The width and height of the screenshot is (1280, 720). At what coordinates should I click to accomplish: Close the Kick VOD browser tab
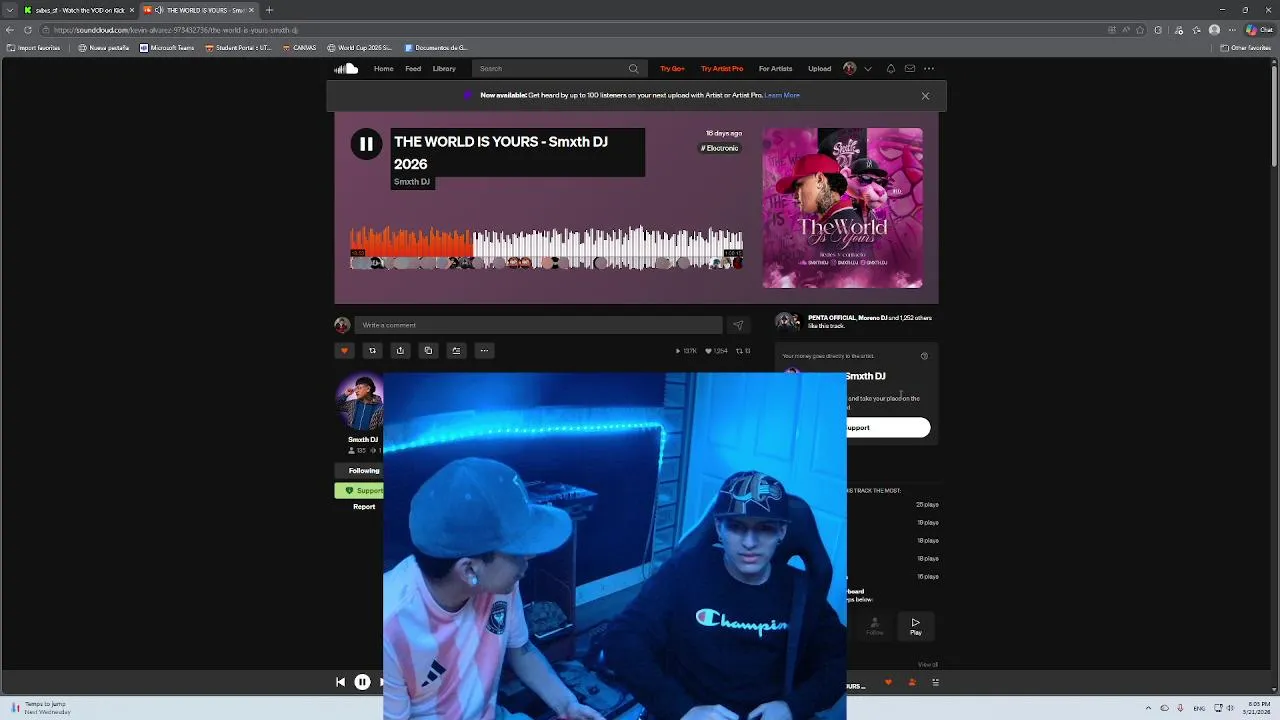point(131,10)
